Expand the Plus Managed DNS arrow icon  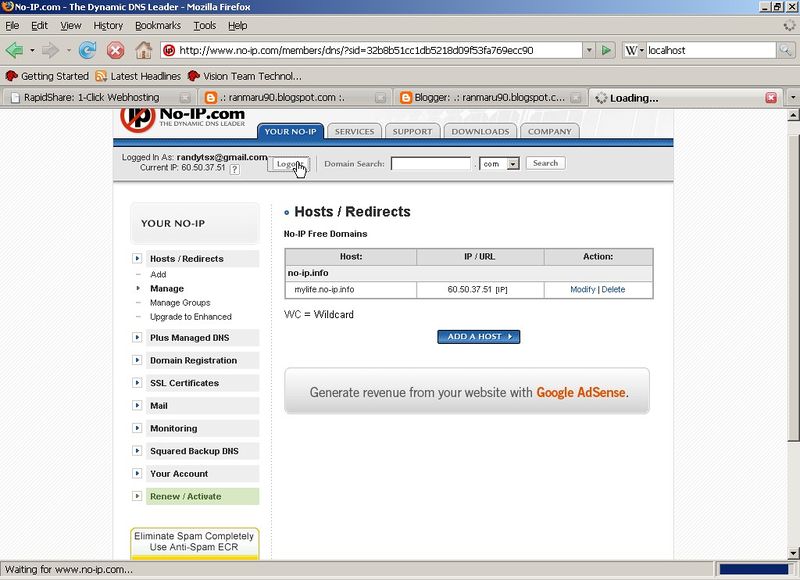[137, 338]
